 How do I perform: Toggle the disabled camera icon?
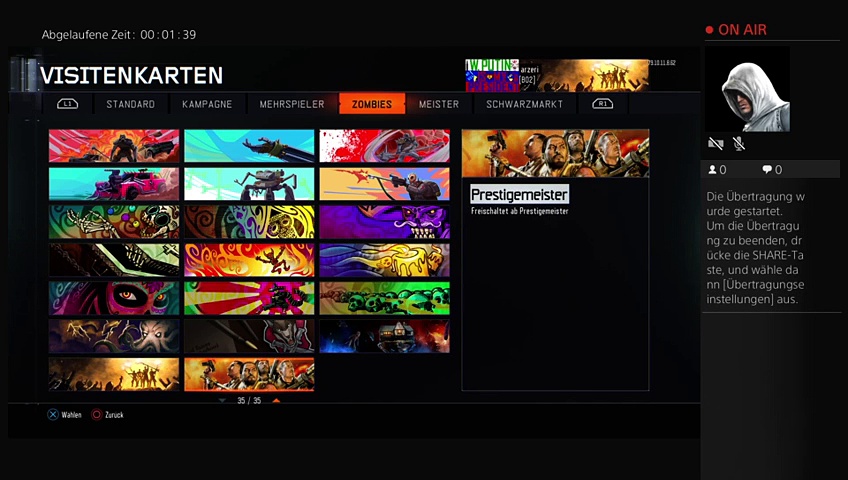pyautogui.click(x=715, y=145)
